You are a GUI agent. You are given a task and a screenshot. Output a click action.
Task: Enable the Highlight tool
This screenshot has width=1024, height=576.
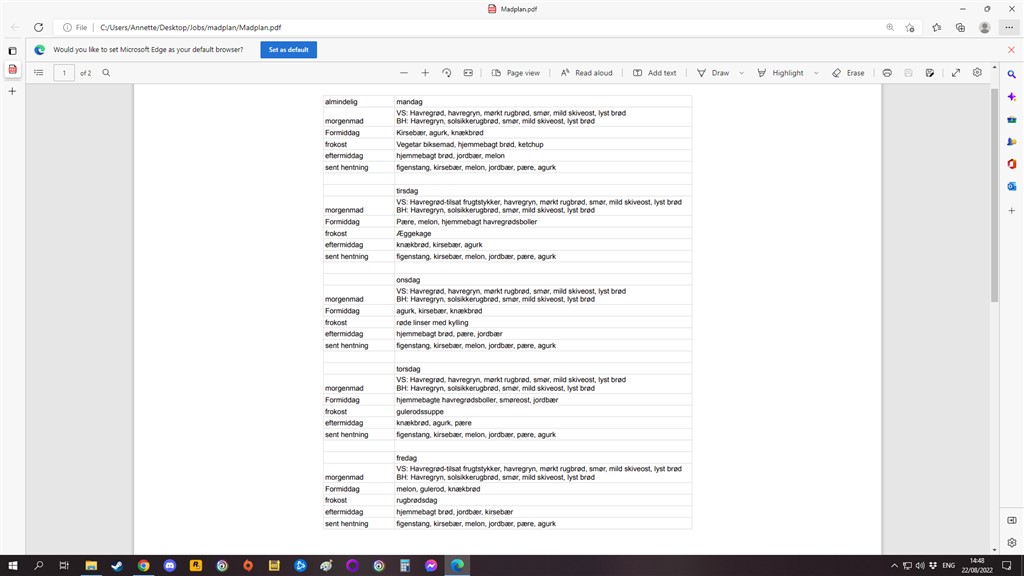coord(780,73)
